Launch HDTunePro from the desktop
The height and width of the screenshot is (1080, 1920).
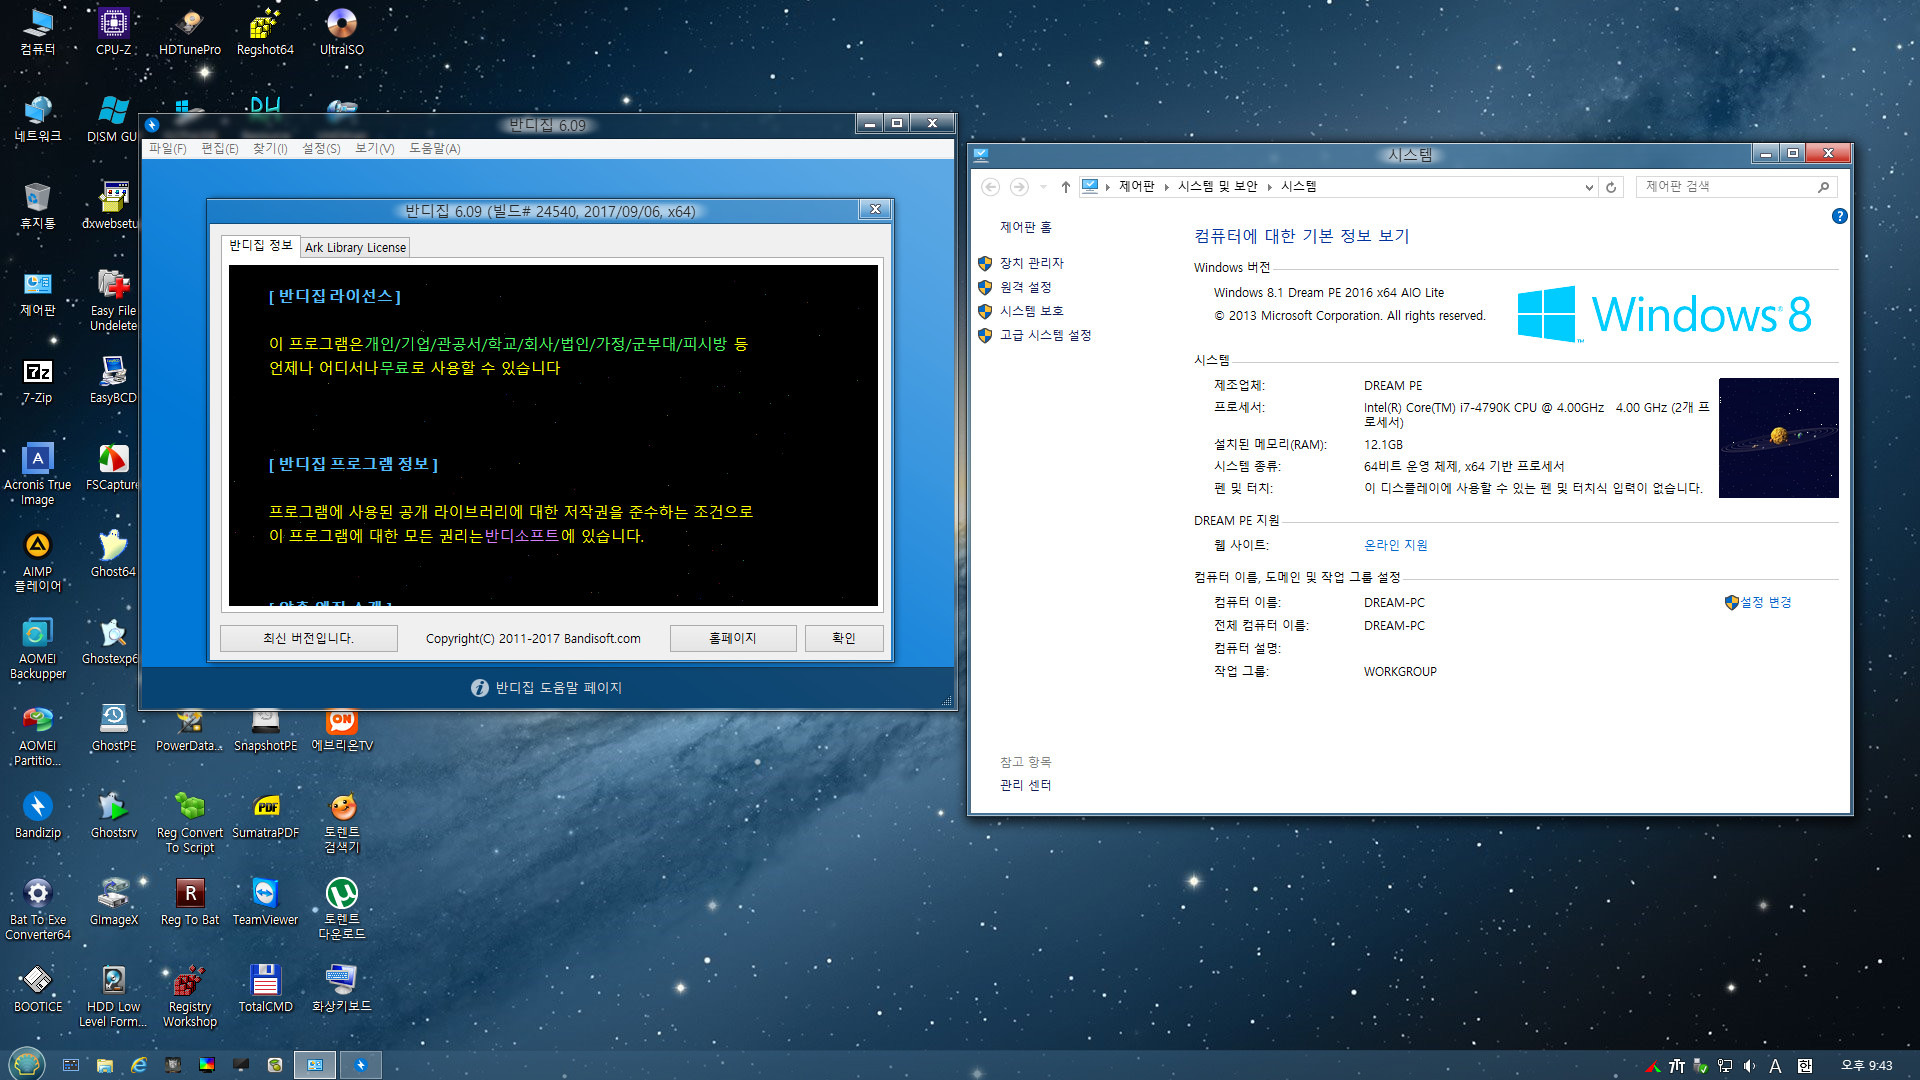tap(189, 32)
